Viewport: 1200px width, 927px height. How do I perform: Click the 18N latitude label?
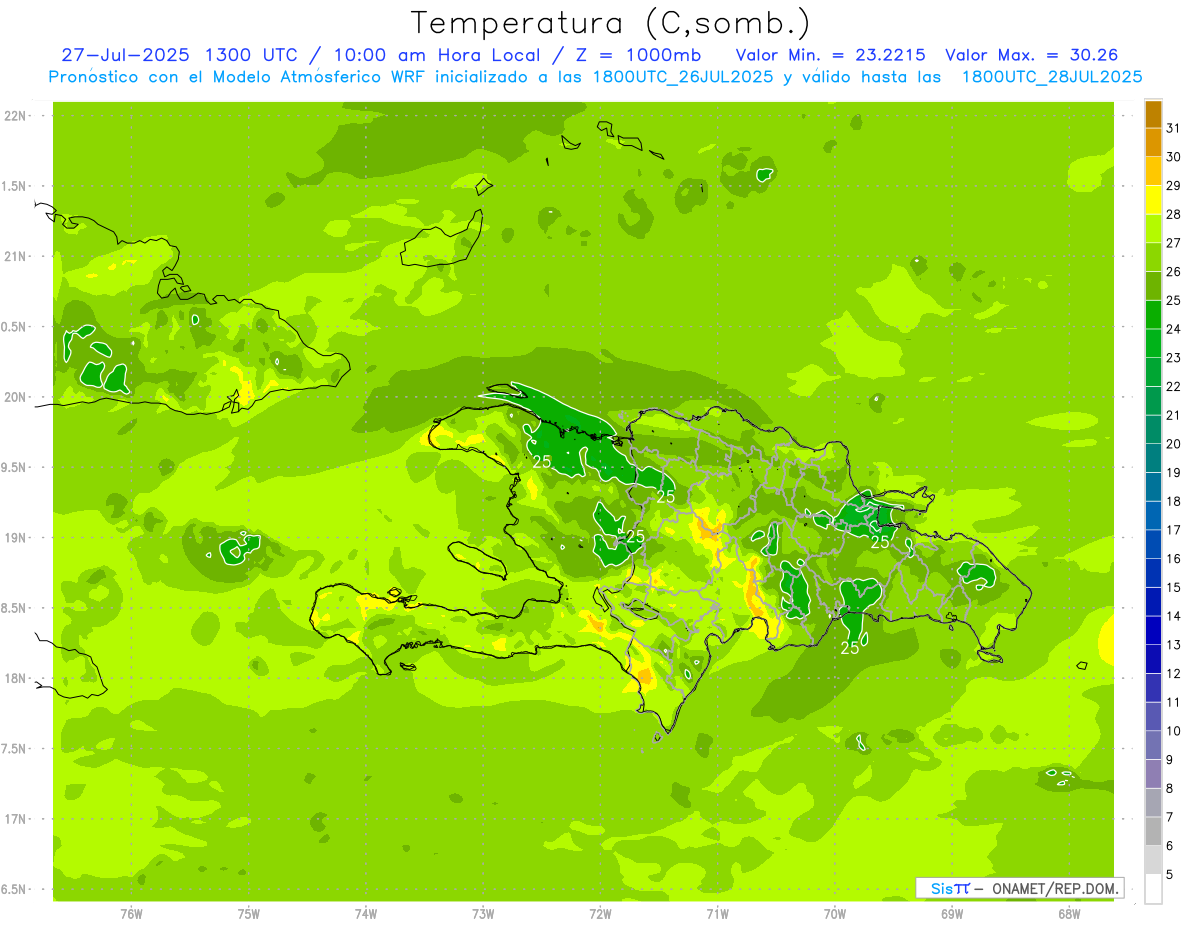[x=16, y=678]
